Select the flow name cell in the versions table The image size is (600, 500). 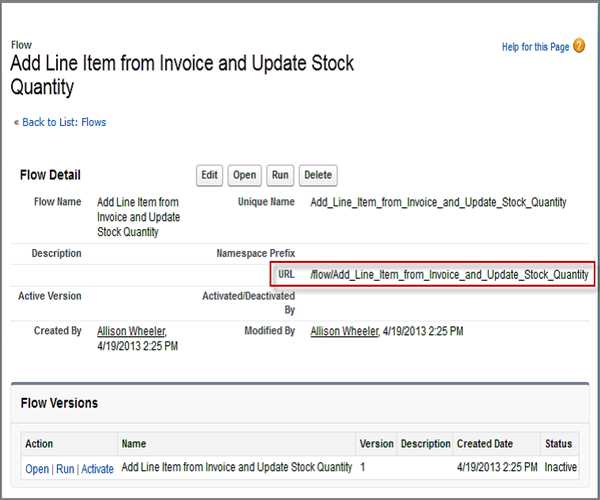[x=236, y=467]
